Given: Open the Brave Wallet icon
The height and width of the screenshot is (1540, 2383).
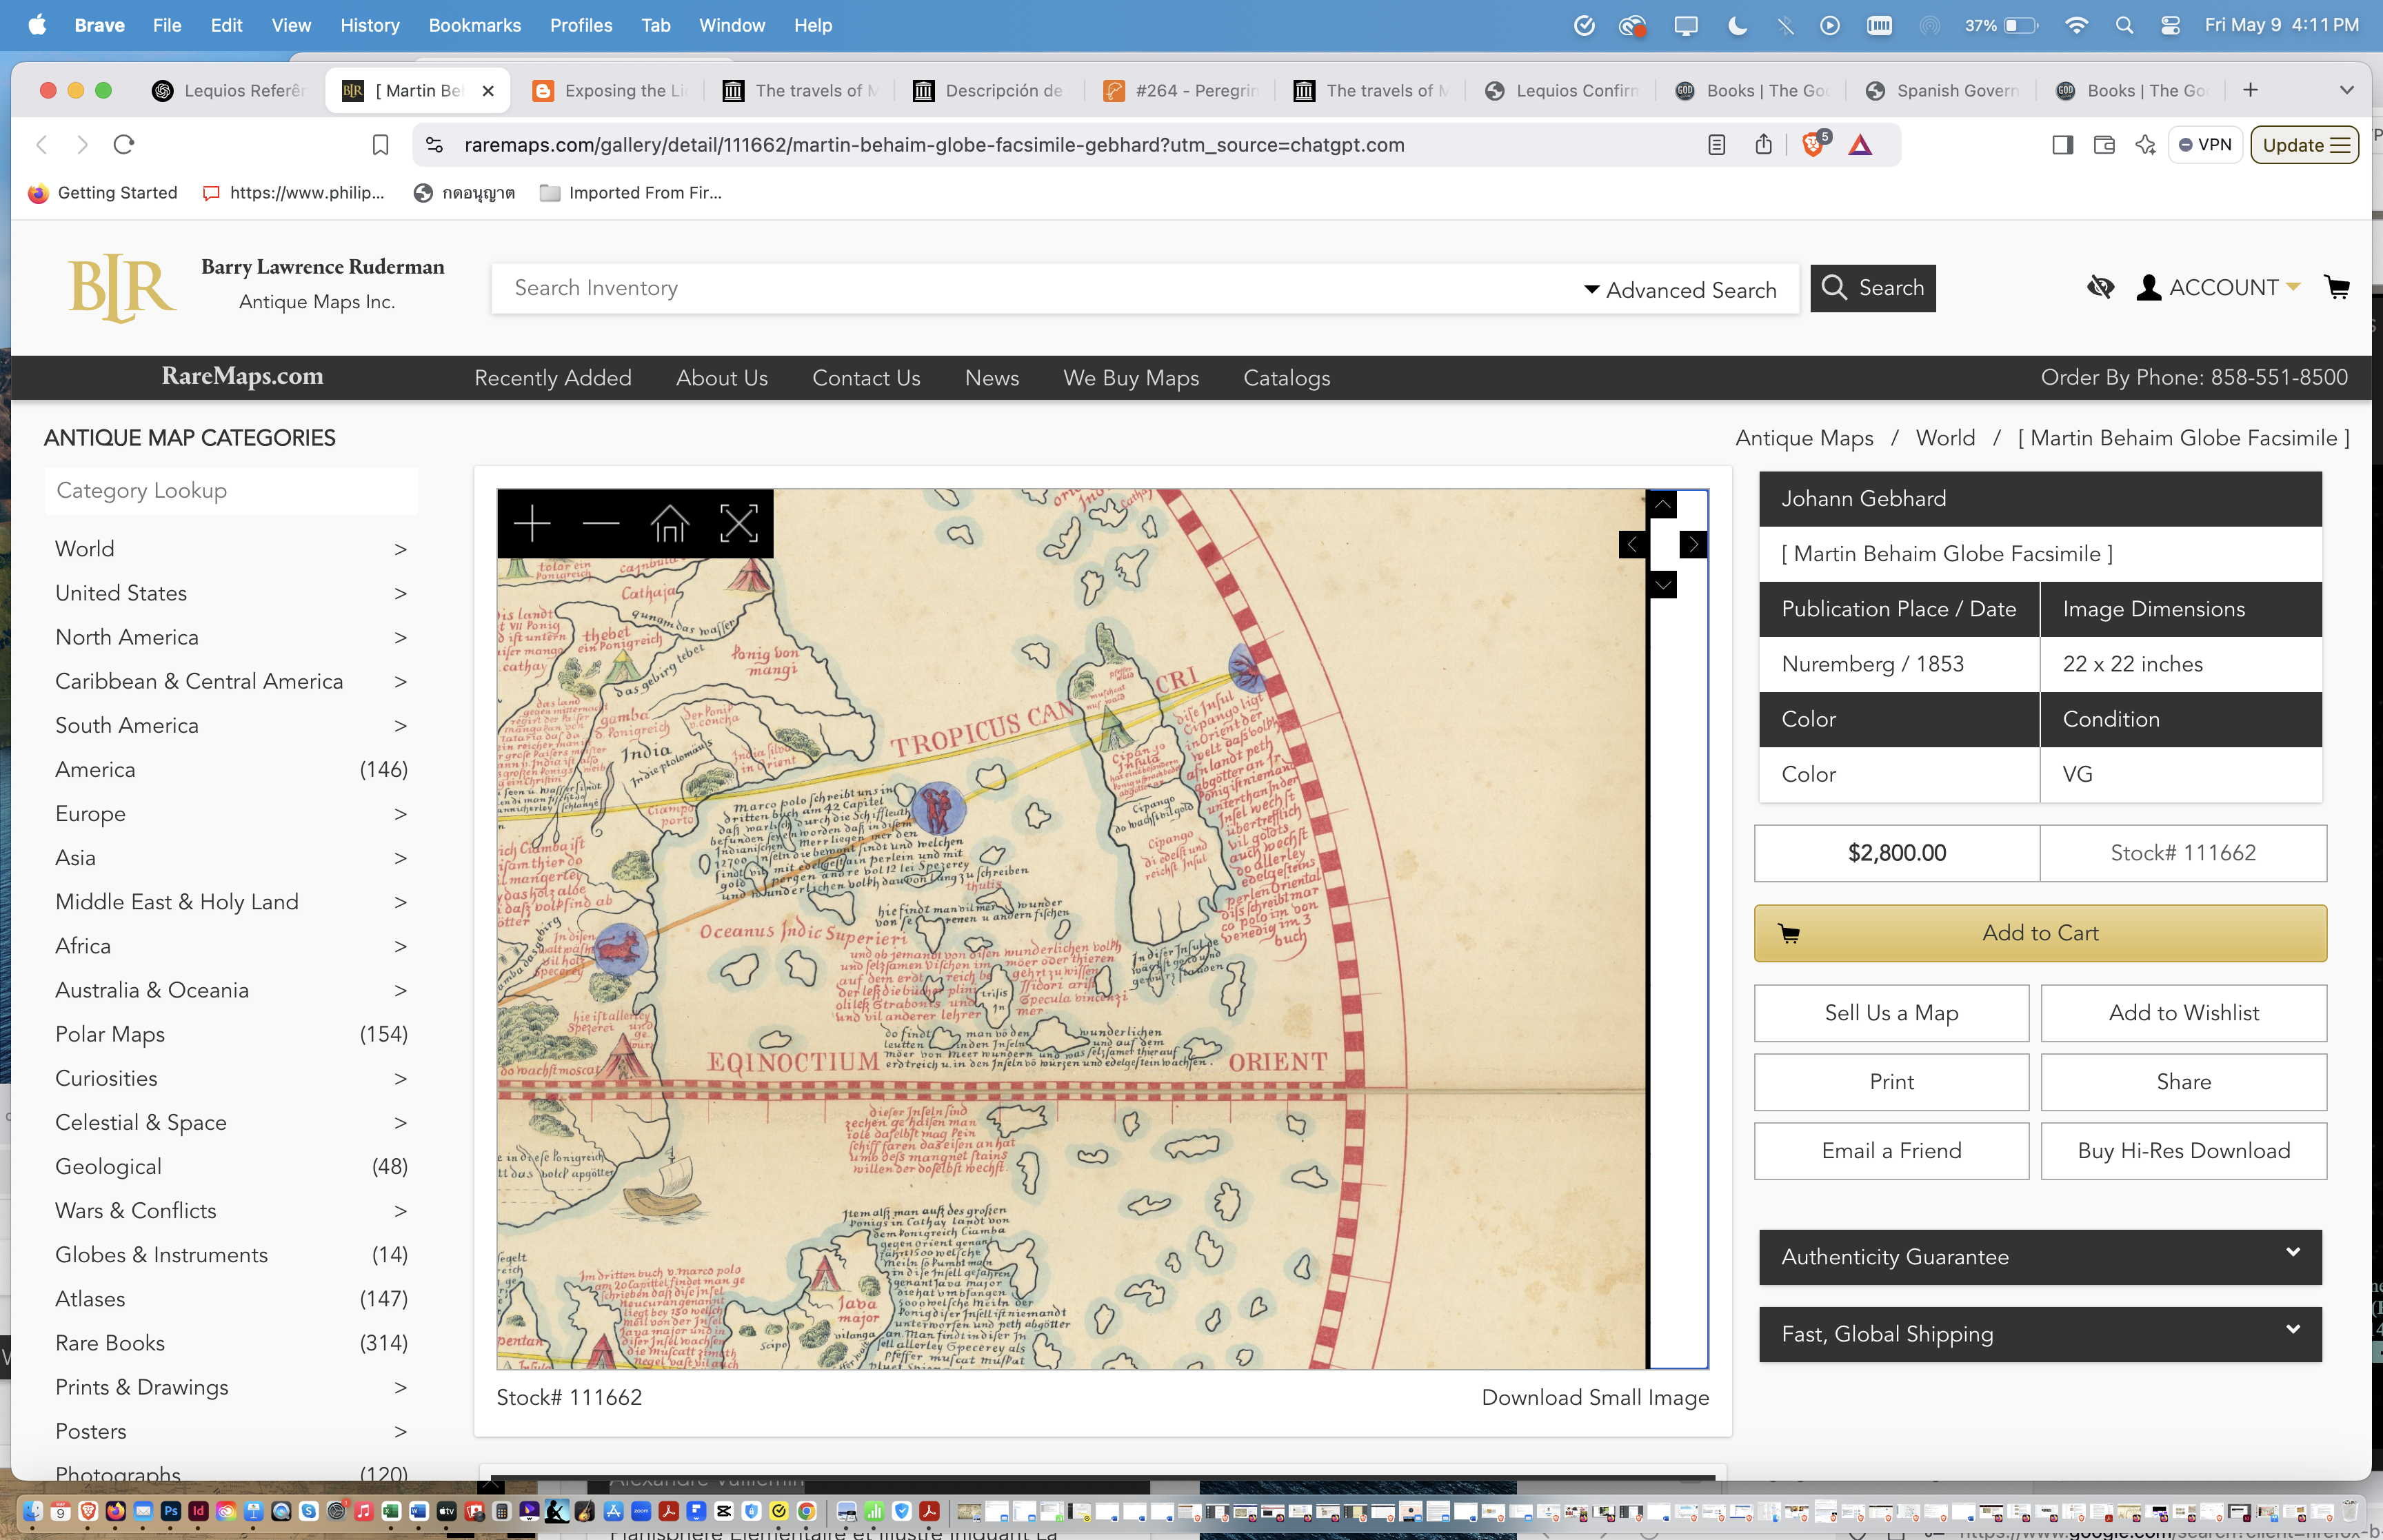Looking at the screenshot, I should (2104, 145).
